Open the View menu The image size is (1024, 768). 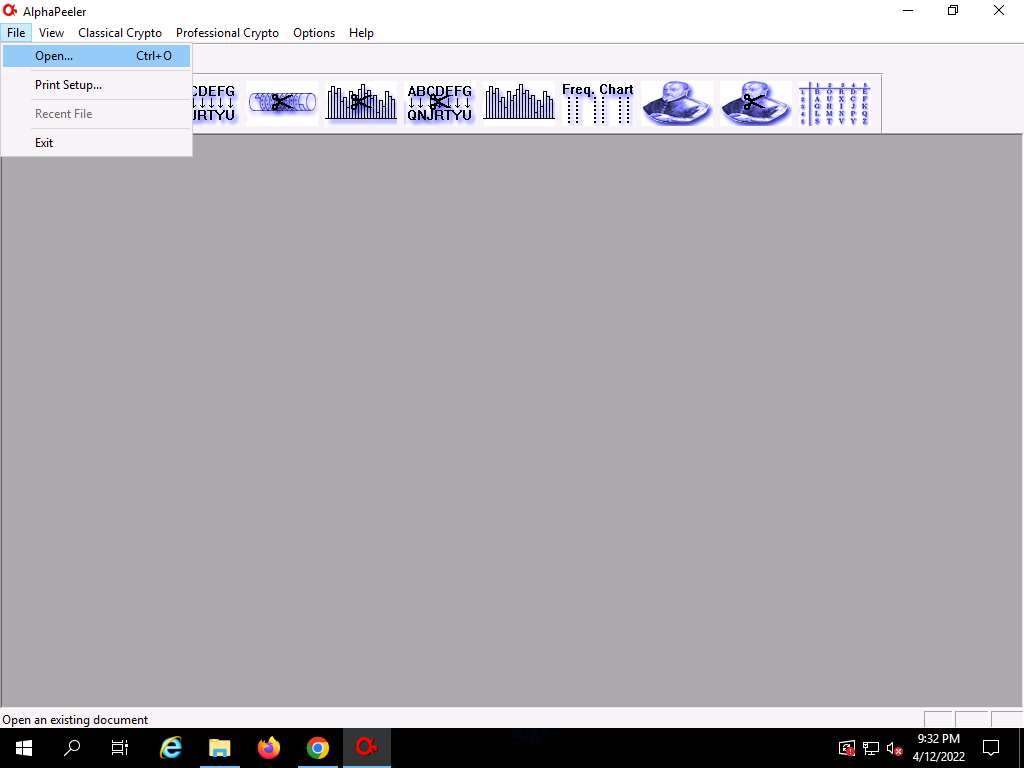51,33
